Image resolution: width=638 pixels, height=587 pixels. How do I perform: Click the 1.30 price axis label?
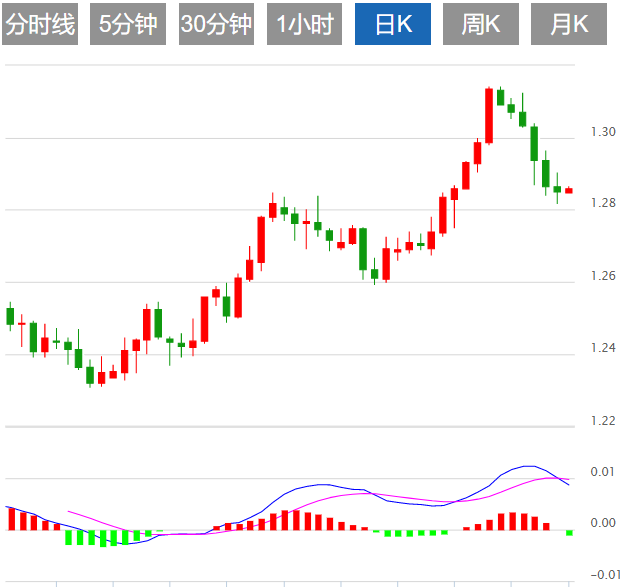603,132
